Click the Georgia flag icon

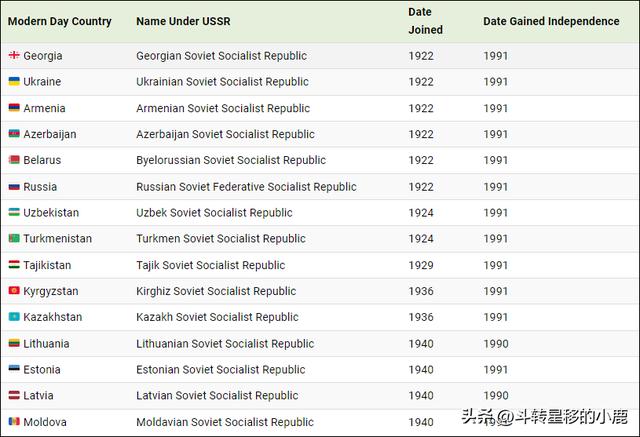[14, 56]
